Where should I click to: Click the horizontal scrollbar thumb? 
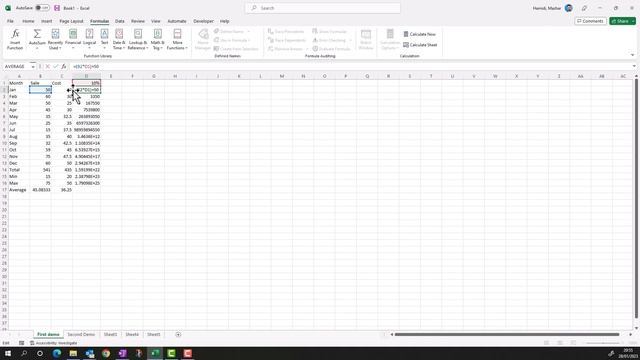507,335
